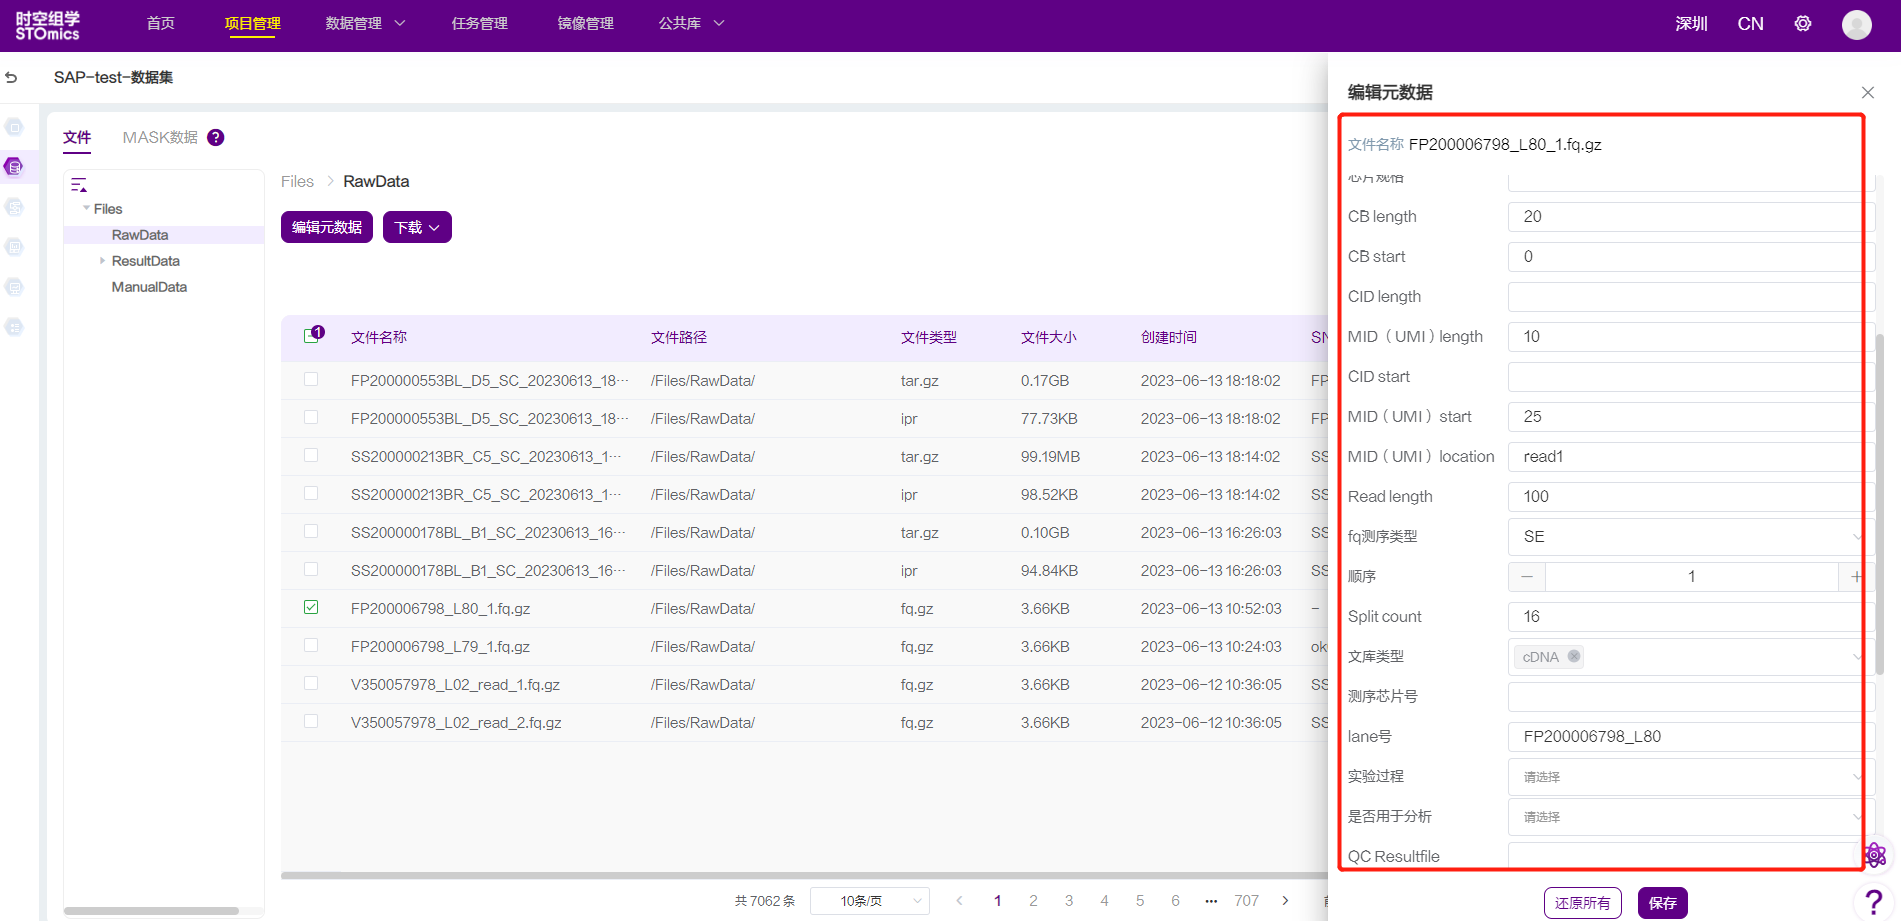This screenshot has height=921, width=1901.
Task: Open the 任务管理 menu
Action: pyautogui.click(x=479, y=24)
